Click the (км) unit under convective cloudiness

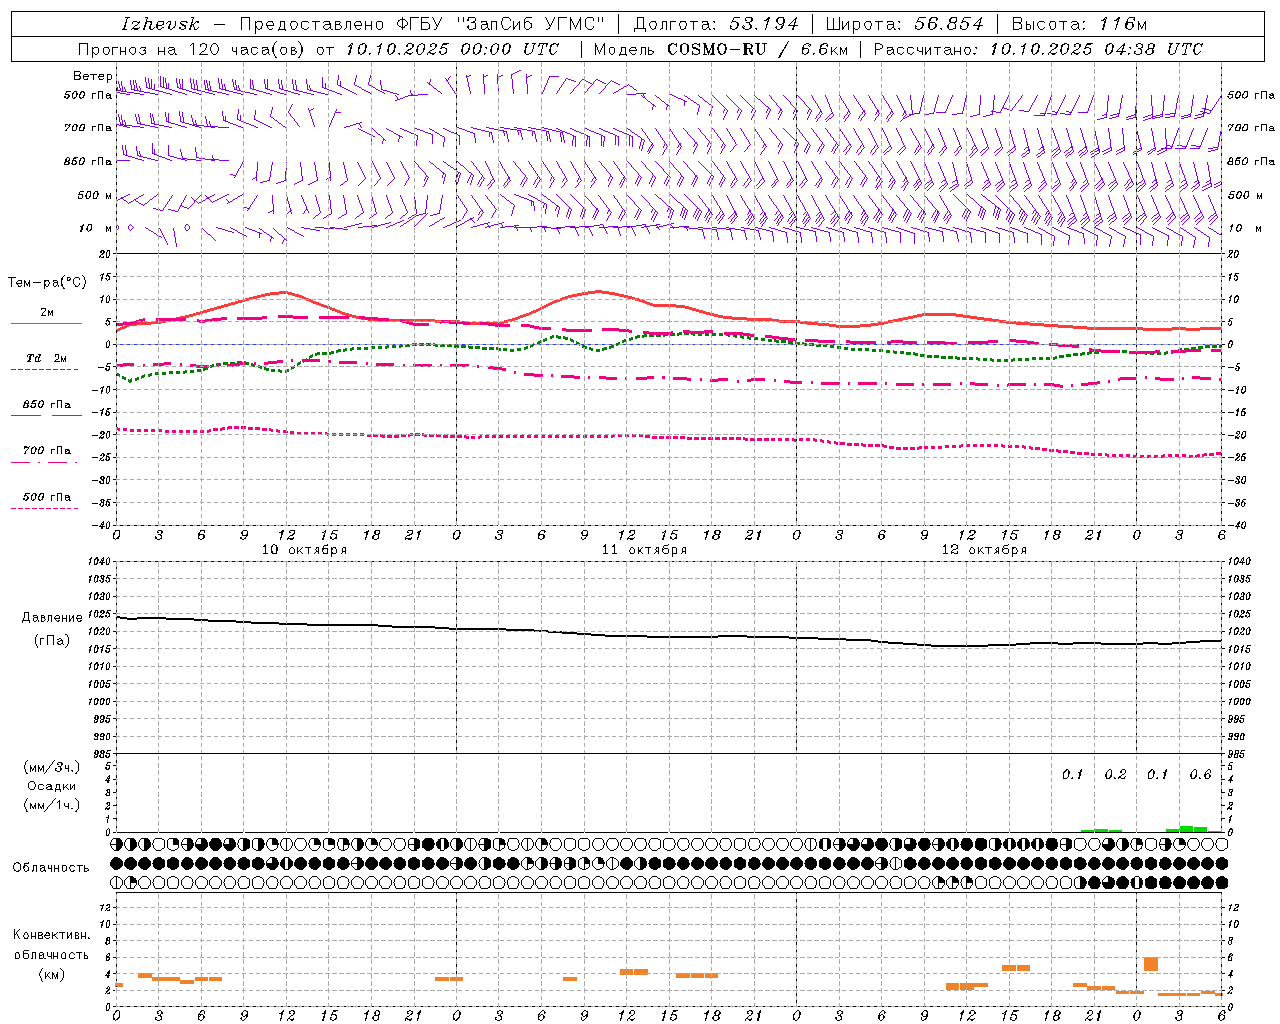(x=52, y=974)
